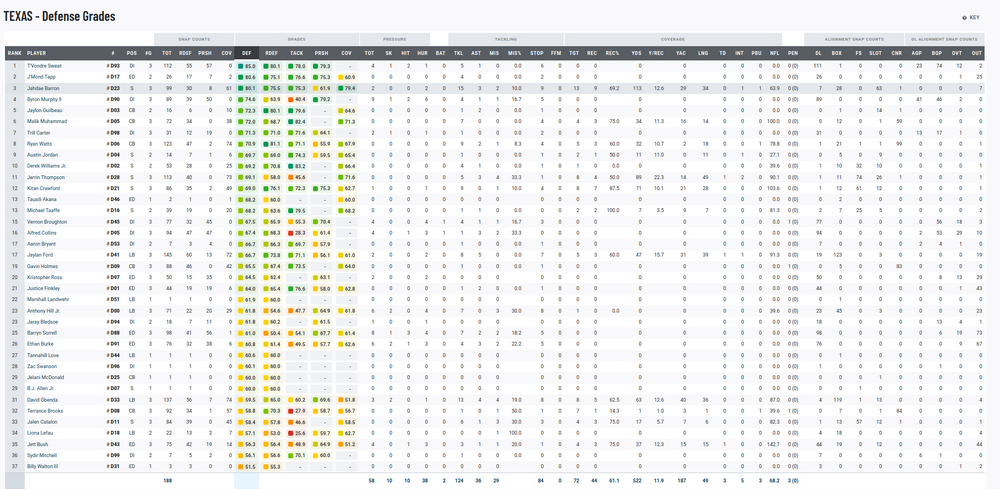
Task: Sort by the PEN column header
Action: (792, 52)
